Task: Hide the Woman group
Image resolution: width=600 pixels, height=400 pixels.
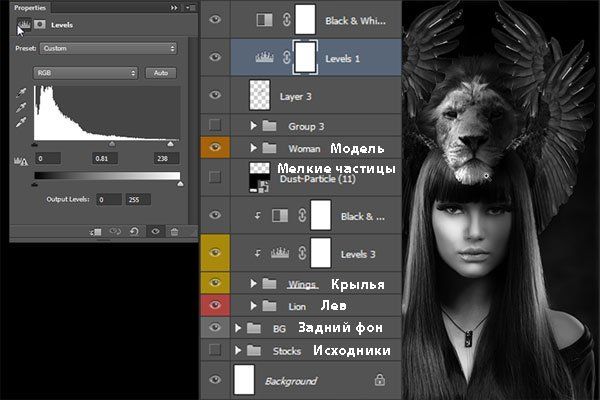Action: click(x=215, y=147)
